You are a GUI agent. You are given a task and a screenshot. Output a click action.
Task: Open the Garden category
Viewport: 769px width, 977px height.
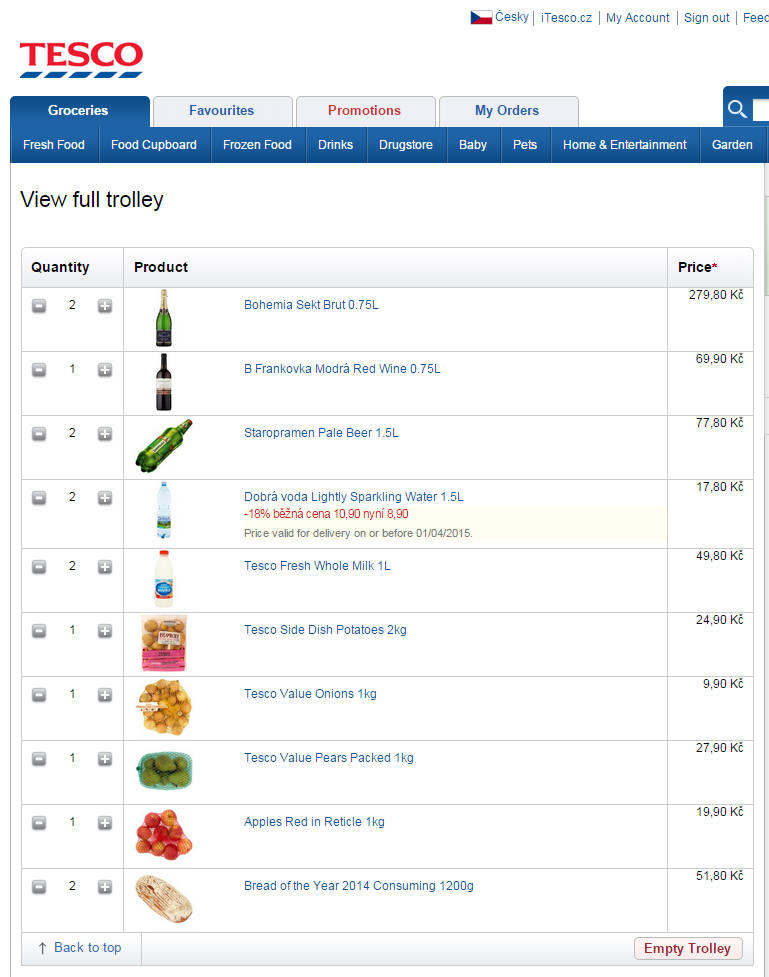pos(733,145)
